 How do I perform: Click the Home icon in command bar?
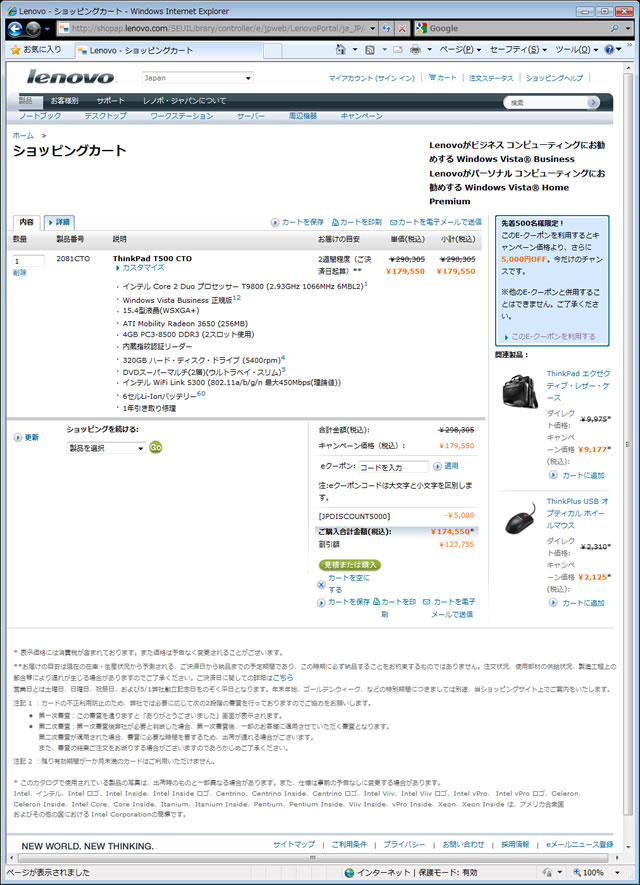[340, 50]
